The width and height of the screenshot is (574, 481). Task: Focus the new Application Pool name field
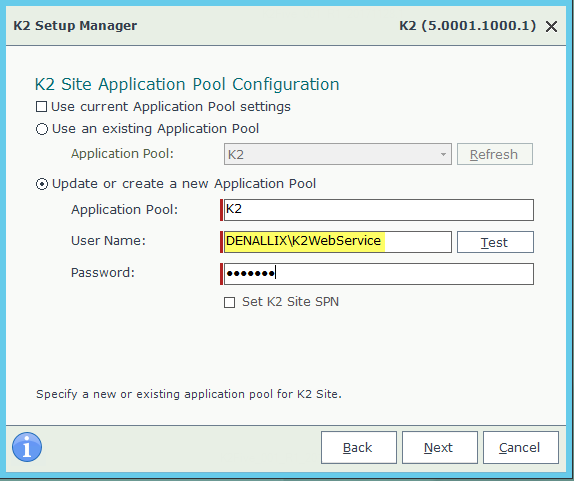coord(379,210)
